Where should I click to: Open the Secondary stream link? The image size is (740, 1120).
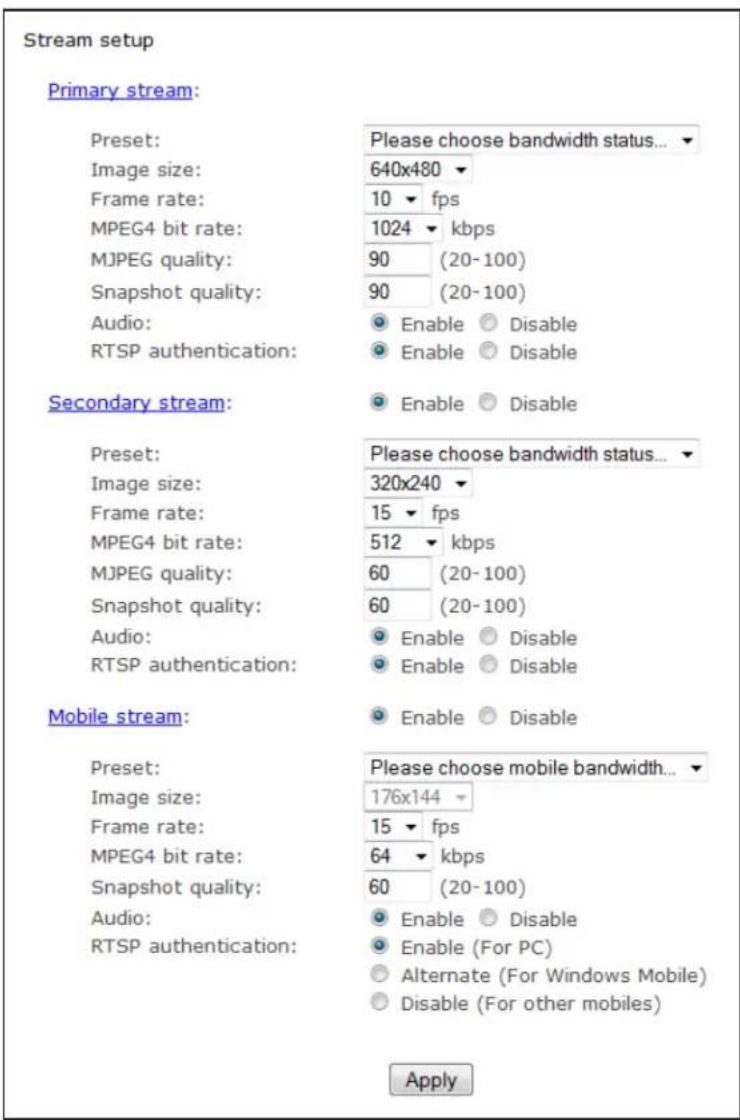[136, 403]
